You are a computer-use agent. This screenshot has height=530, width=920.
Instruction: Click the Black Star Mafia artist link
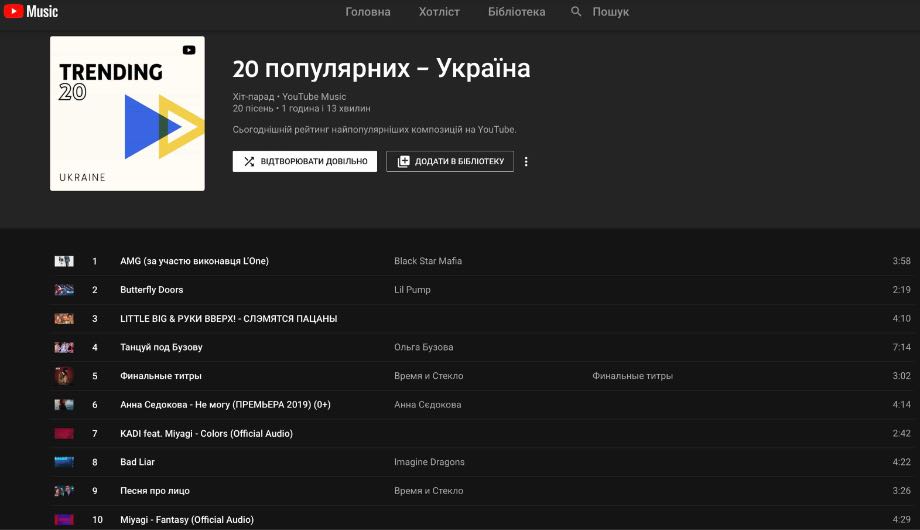(x=428, y=261)
